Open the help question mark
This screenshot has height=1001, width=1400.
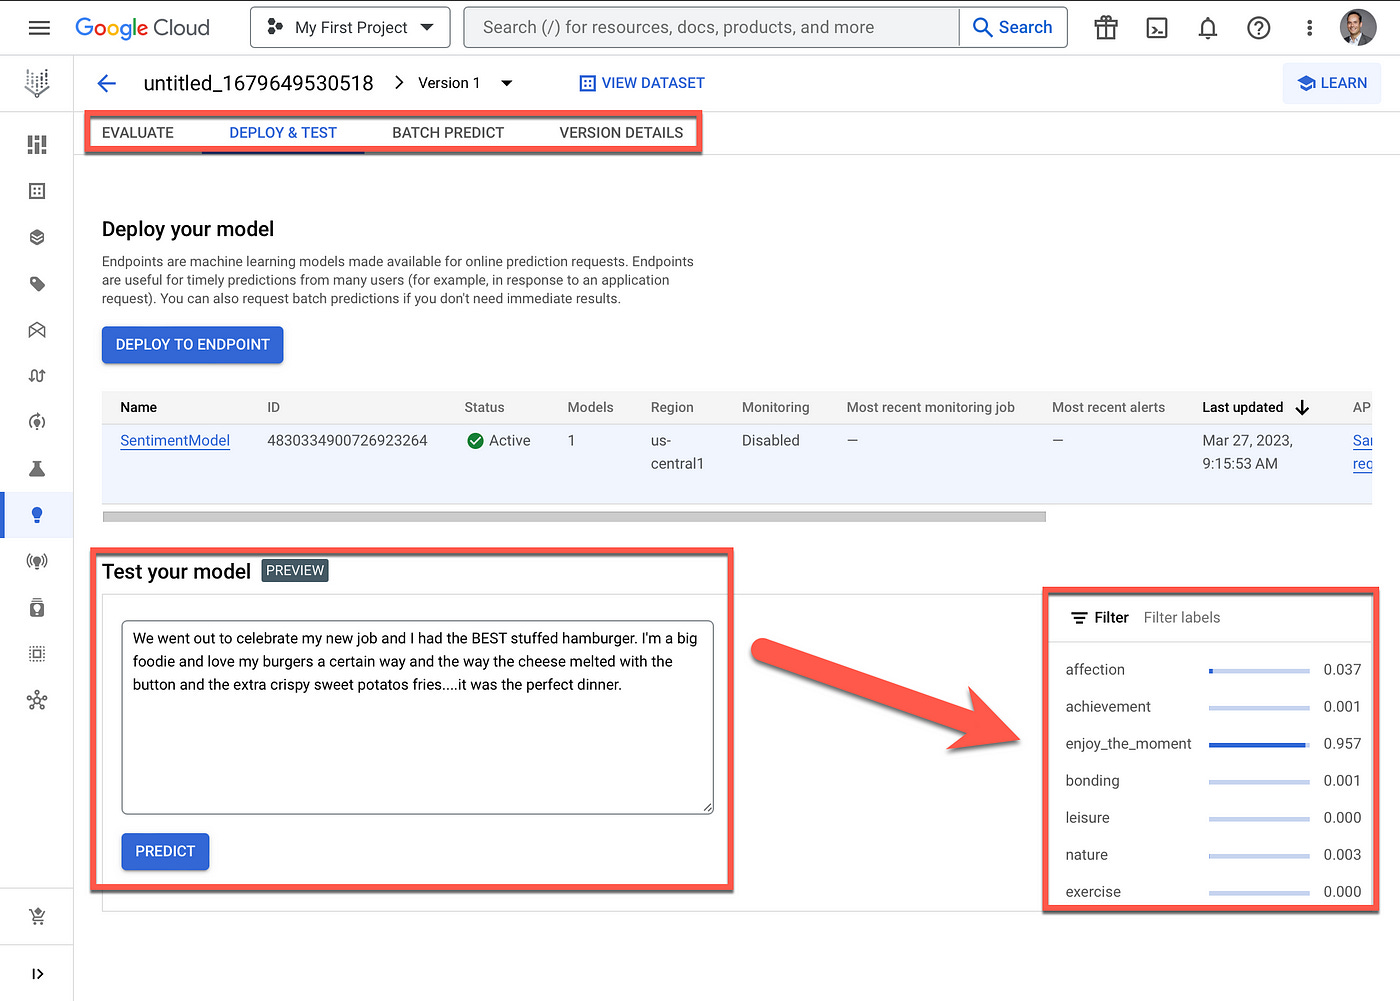click(x=1258, y=27)
